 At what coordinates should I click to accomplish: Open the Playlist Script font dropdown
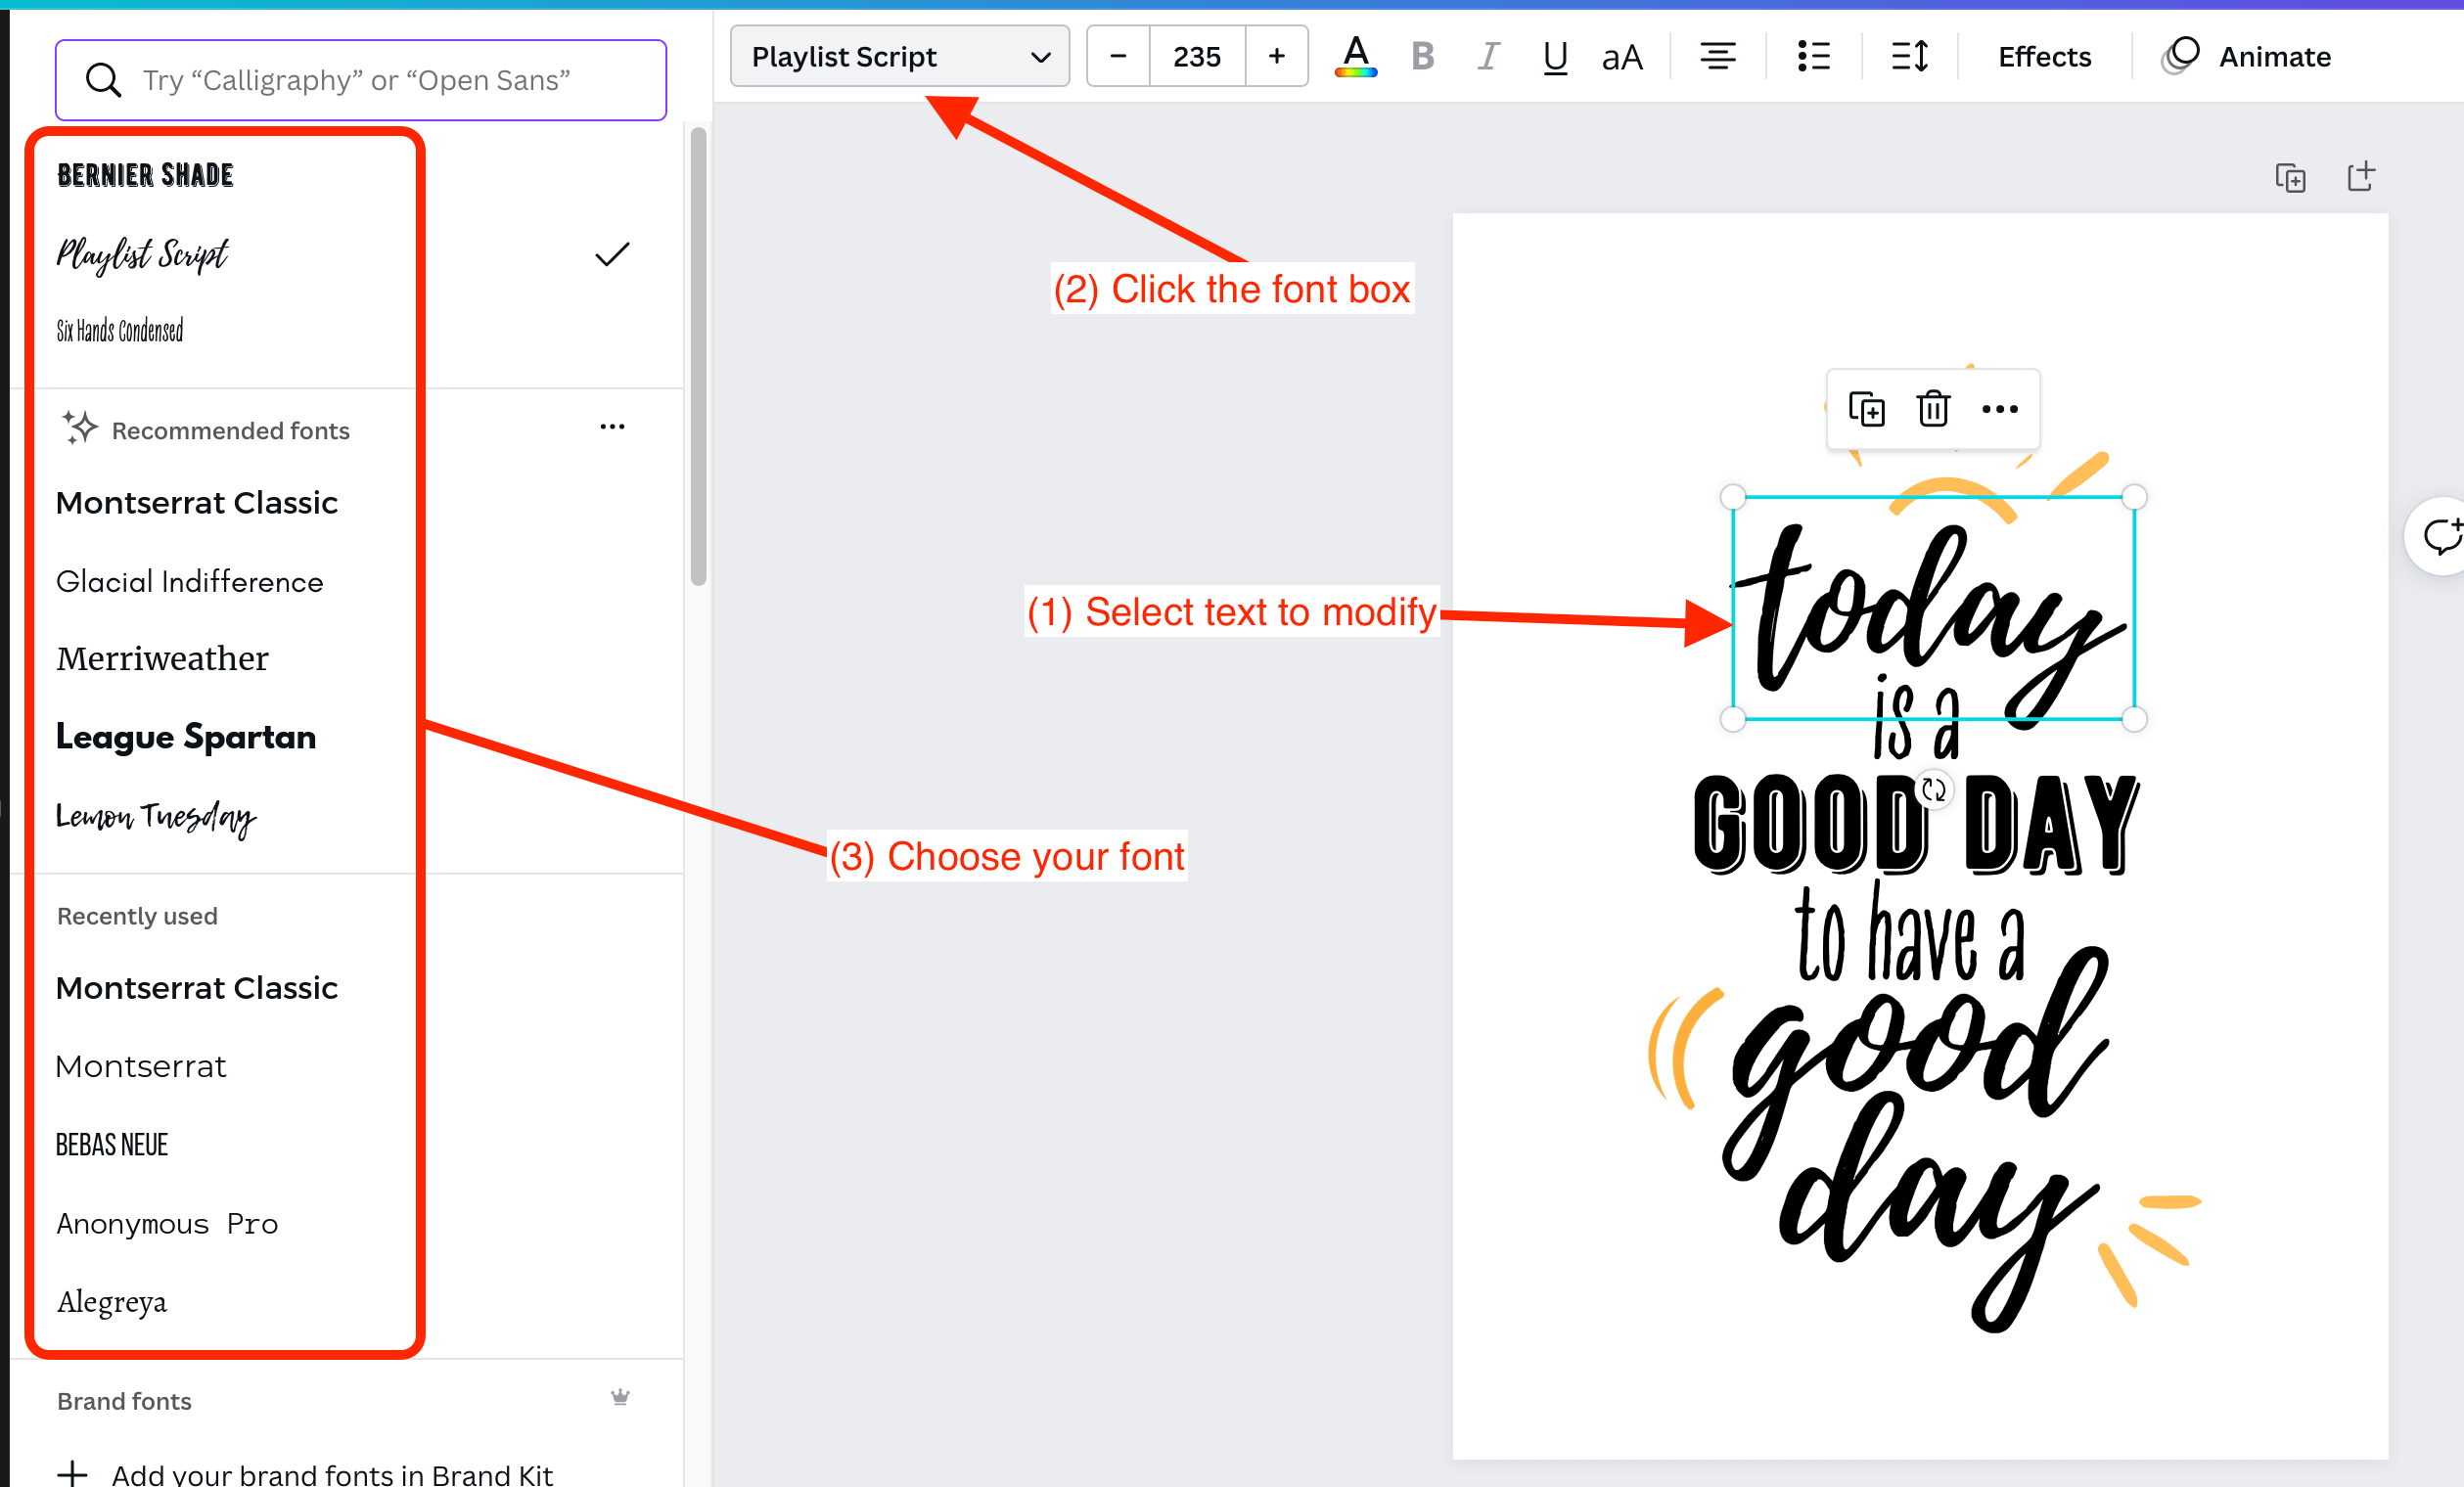pos(899,57)
